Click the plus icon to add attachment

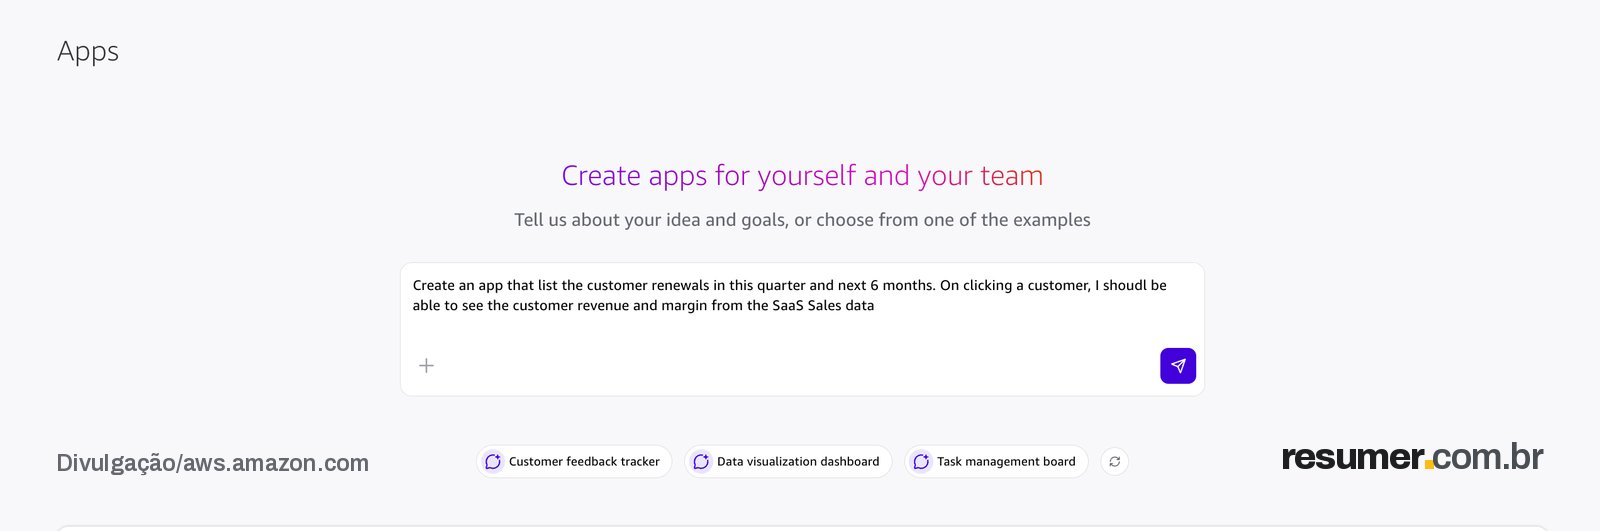point(426,366)
